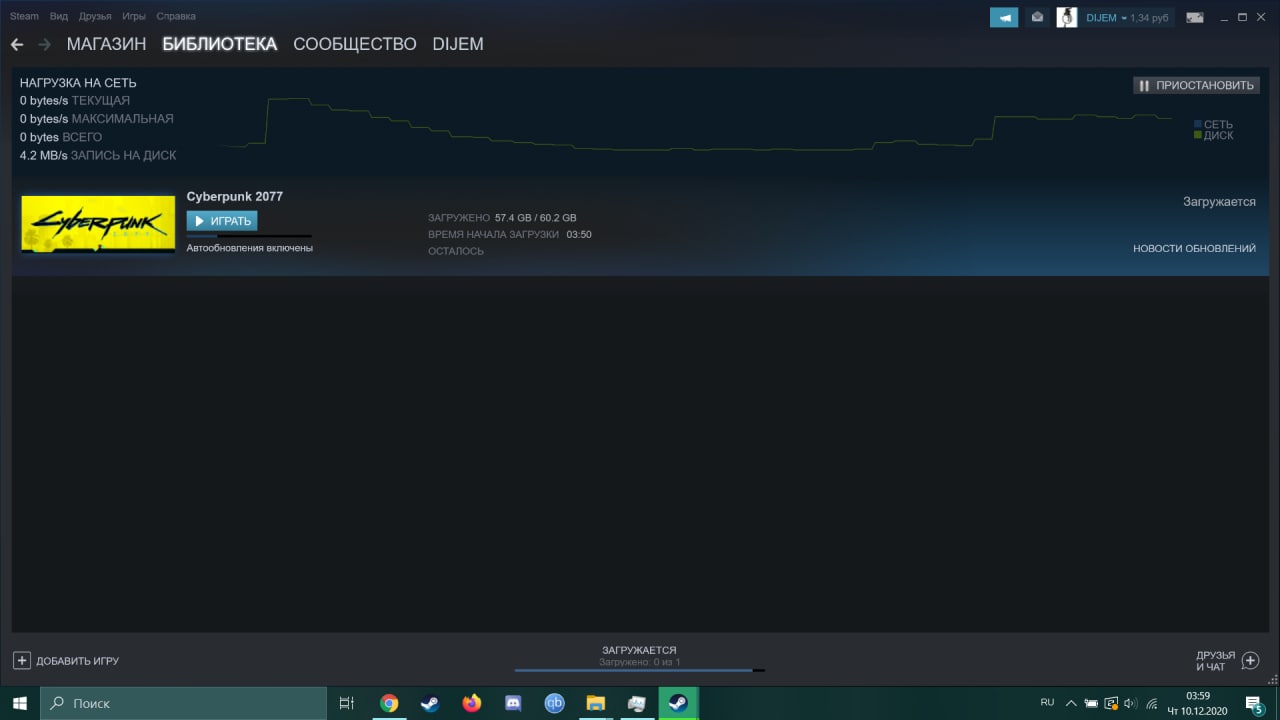This screenshot has height=720, width=1280.
Task: Click the footer download progress bar
Action: [x=640, y=670]
